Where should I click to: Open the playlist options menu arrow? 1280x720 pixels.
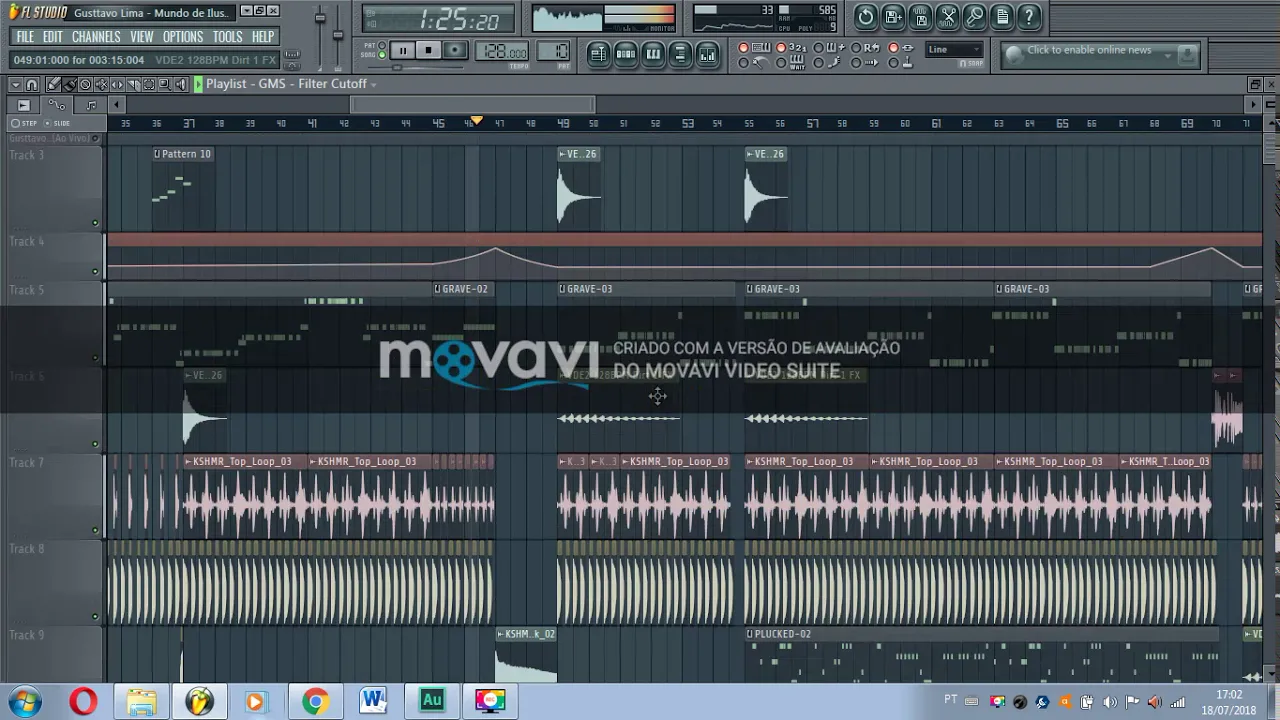click(16, 84)
